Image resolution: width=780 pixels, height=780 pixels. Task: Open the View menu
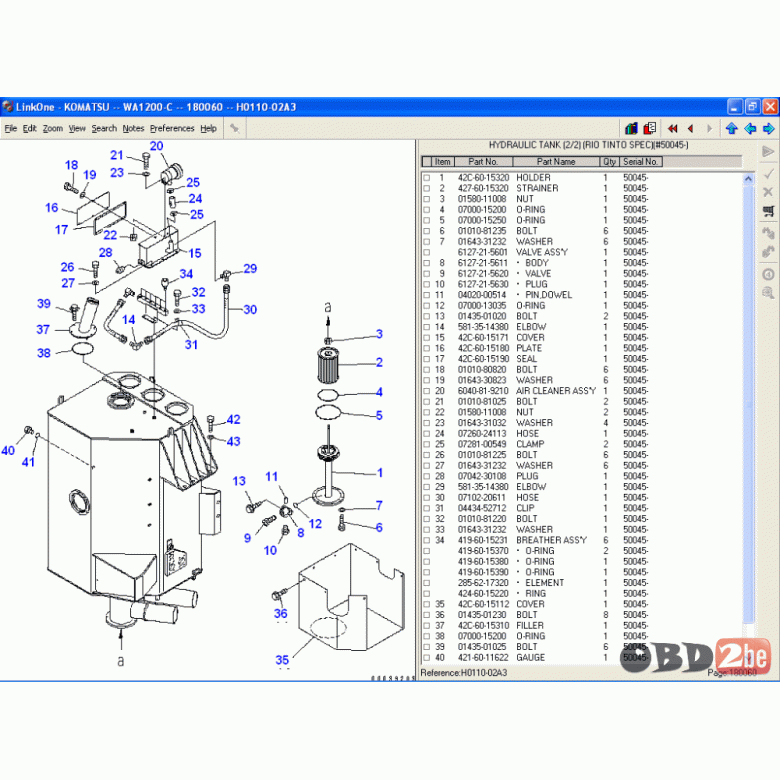pos(77,128)
